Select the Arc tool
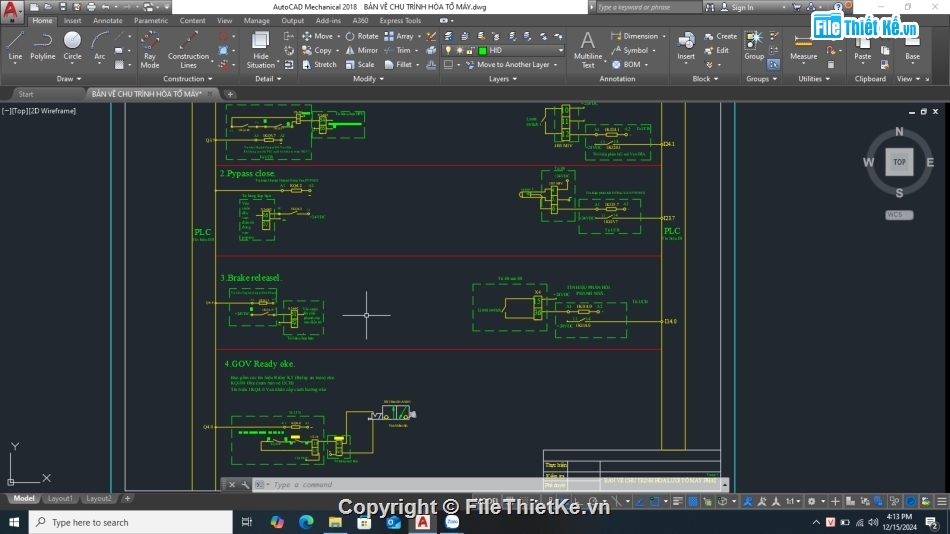 click(99, 47)
